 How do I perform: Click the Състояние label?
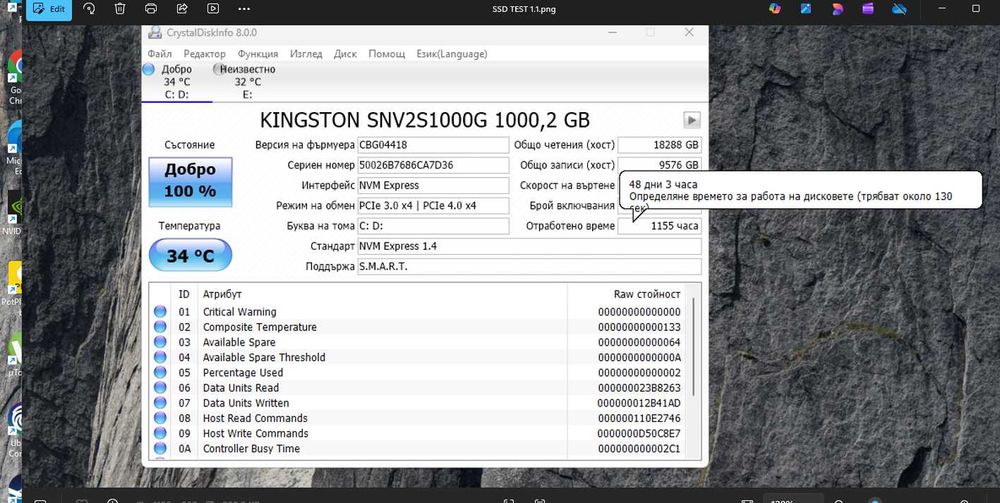tap(189, 145)
